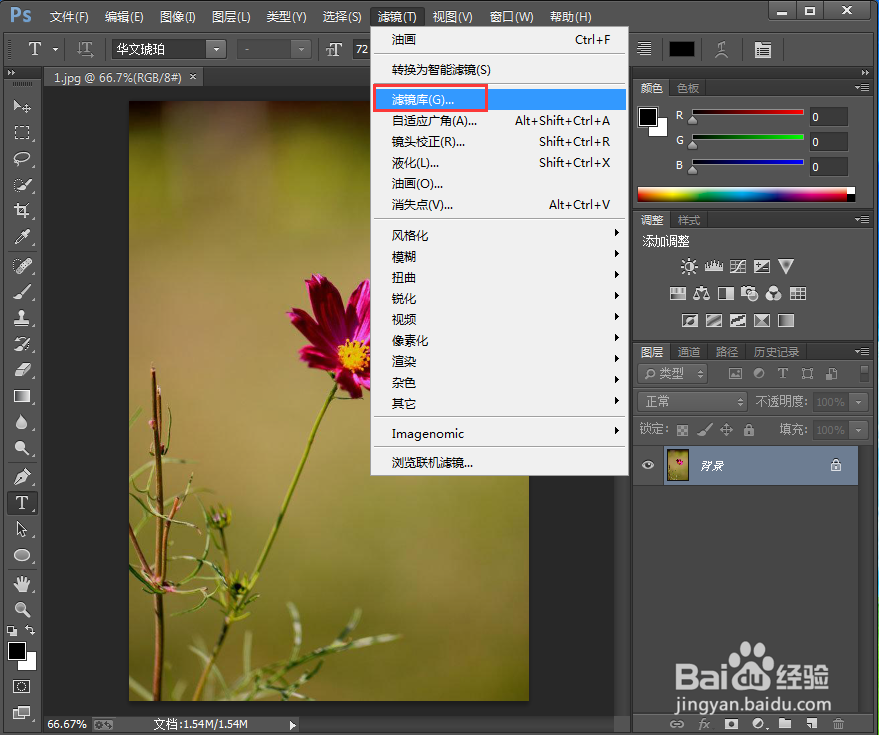Switch to the 通道 tab
The height and width of the screenshot is (735, 879).
(x=689, y=352)
